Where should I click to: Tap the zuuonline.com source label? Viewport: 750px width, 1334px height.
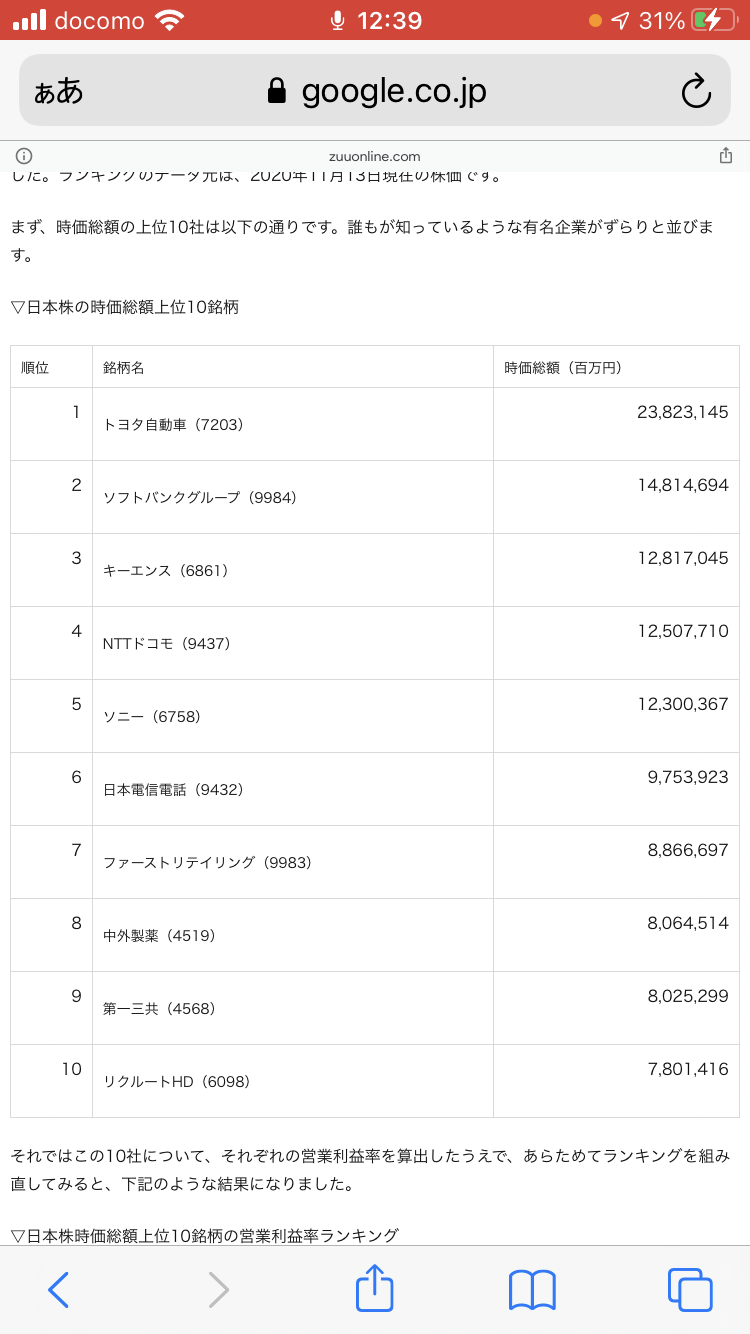pos(374,156)
